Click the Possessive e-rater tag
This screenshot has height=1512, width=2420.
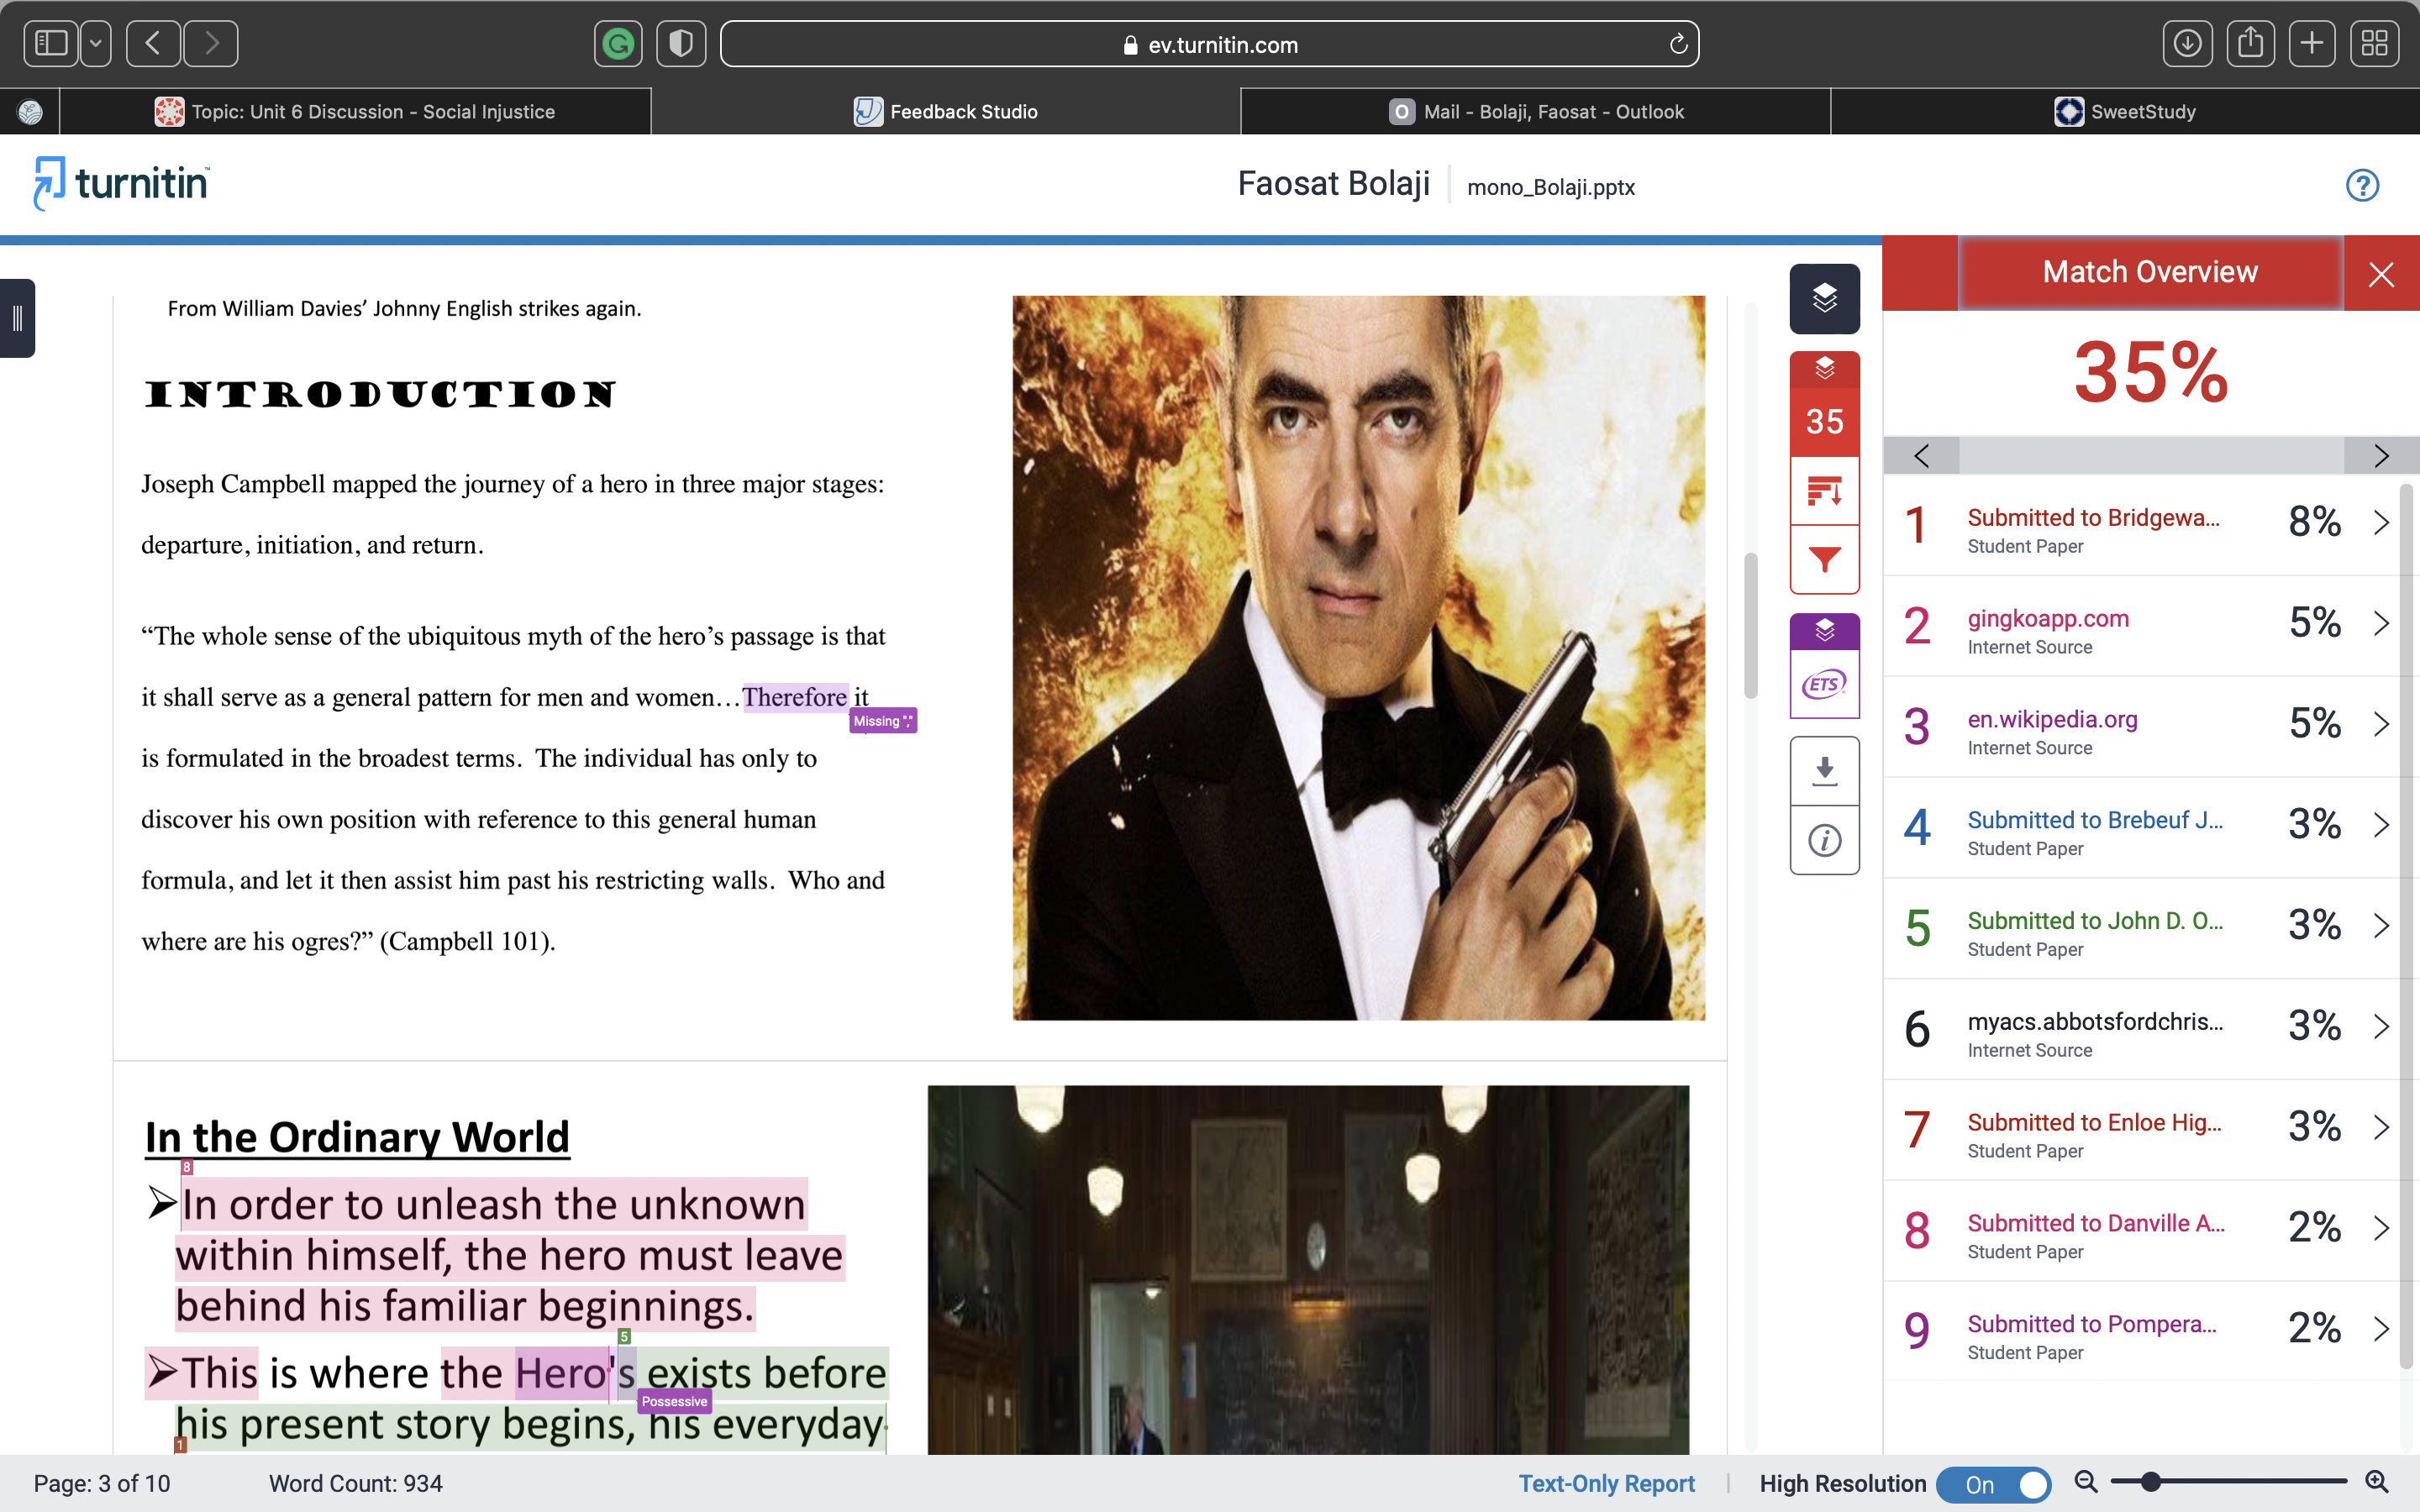click(x=674, y=1402)
